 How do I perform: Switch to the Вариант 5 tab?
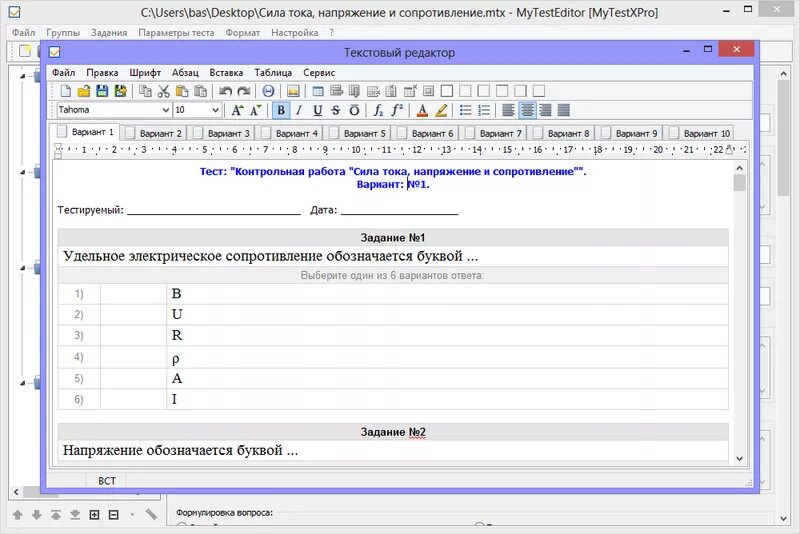(359, 133)
